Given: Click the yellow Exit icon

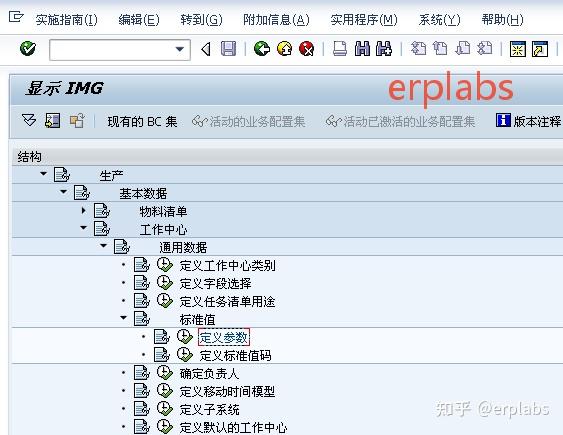Looking at the screenshot, I should [284, 49].
